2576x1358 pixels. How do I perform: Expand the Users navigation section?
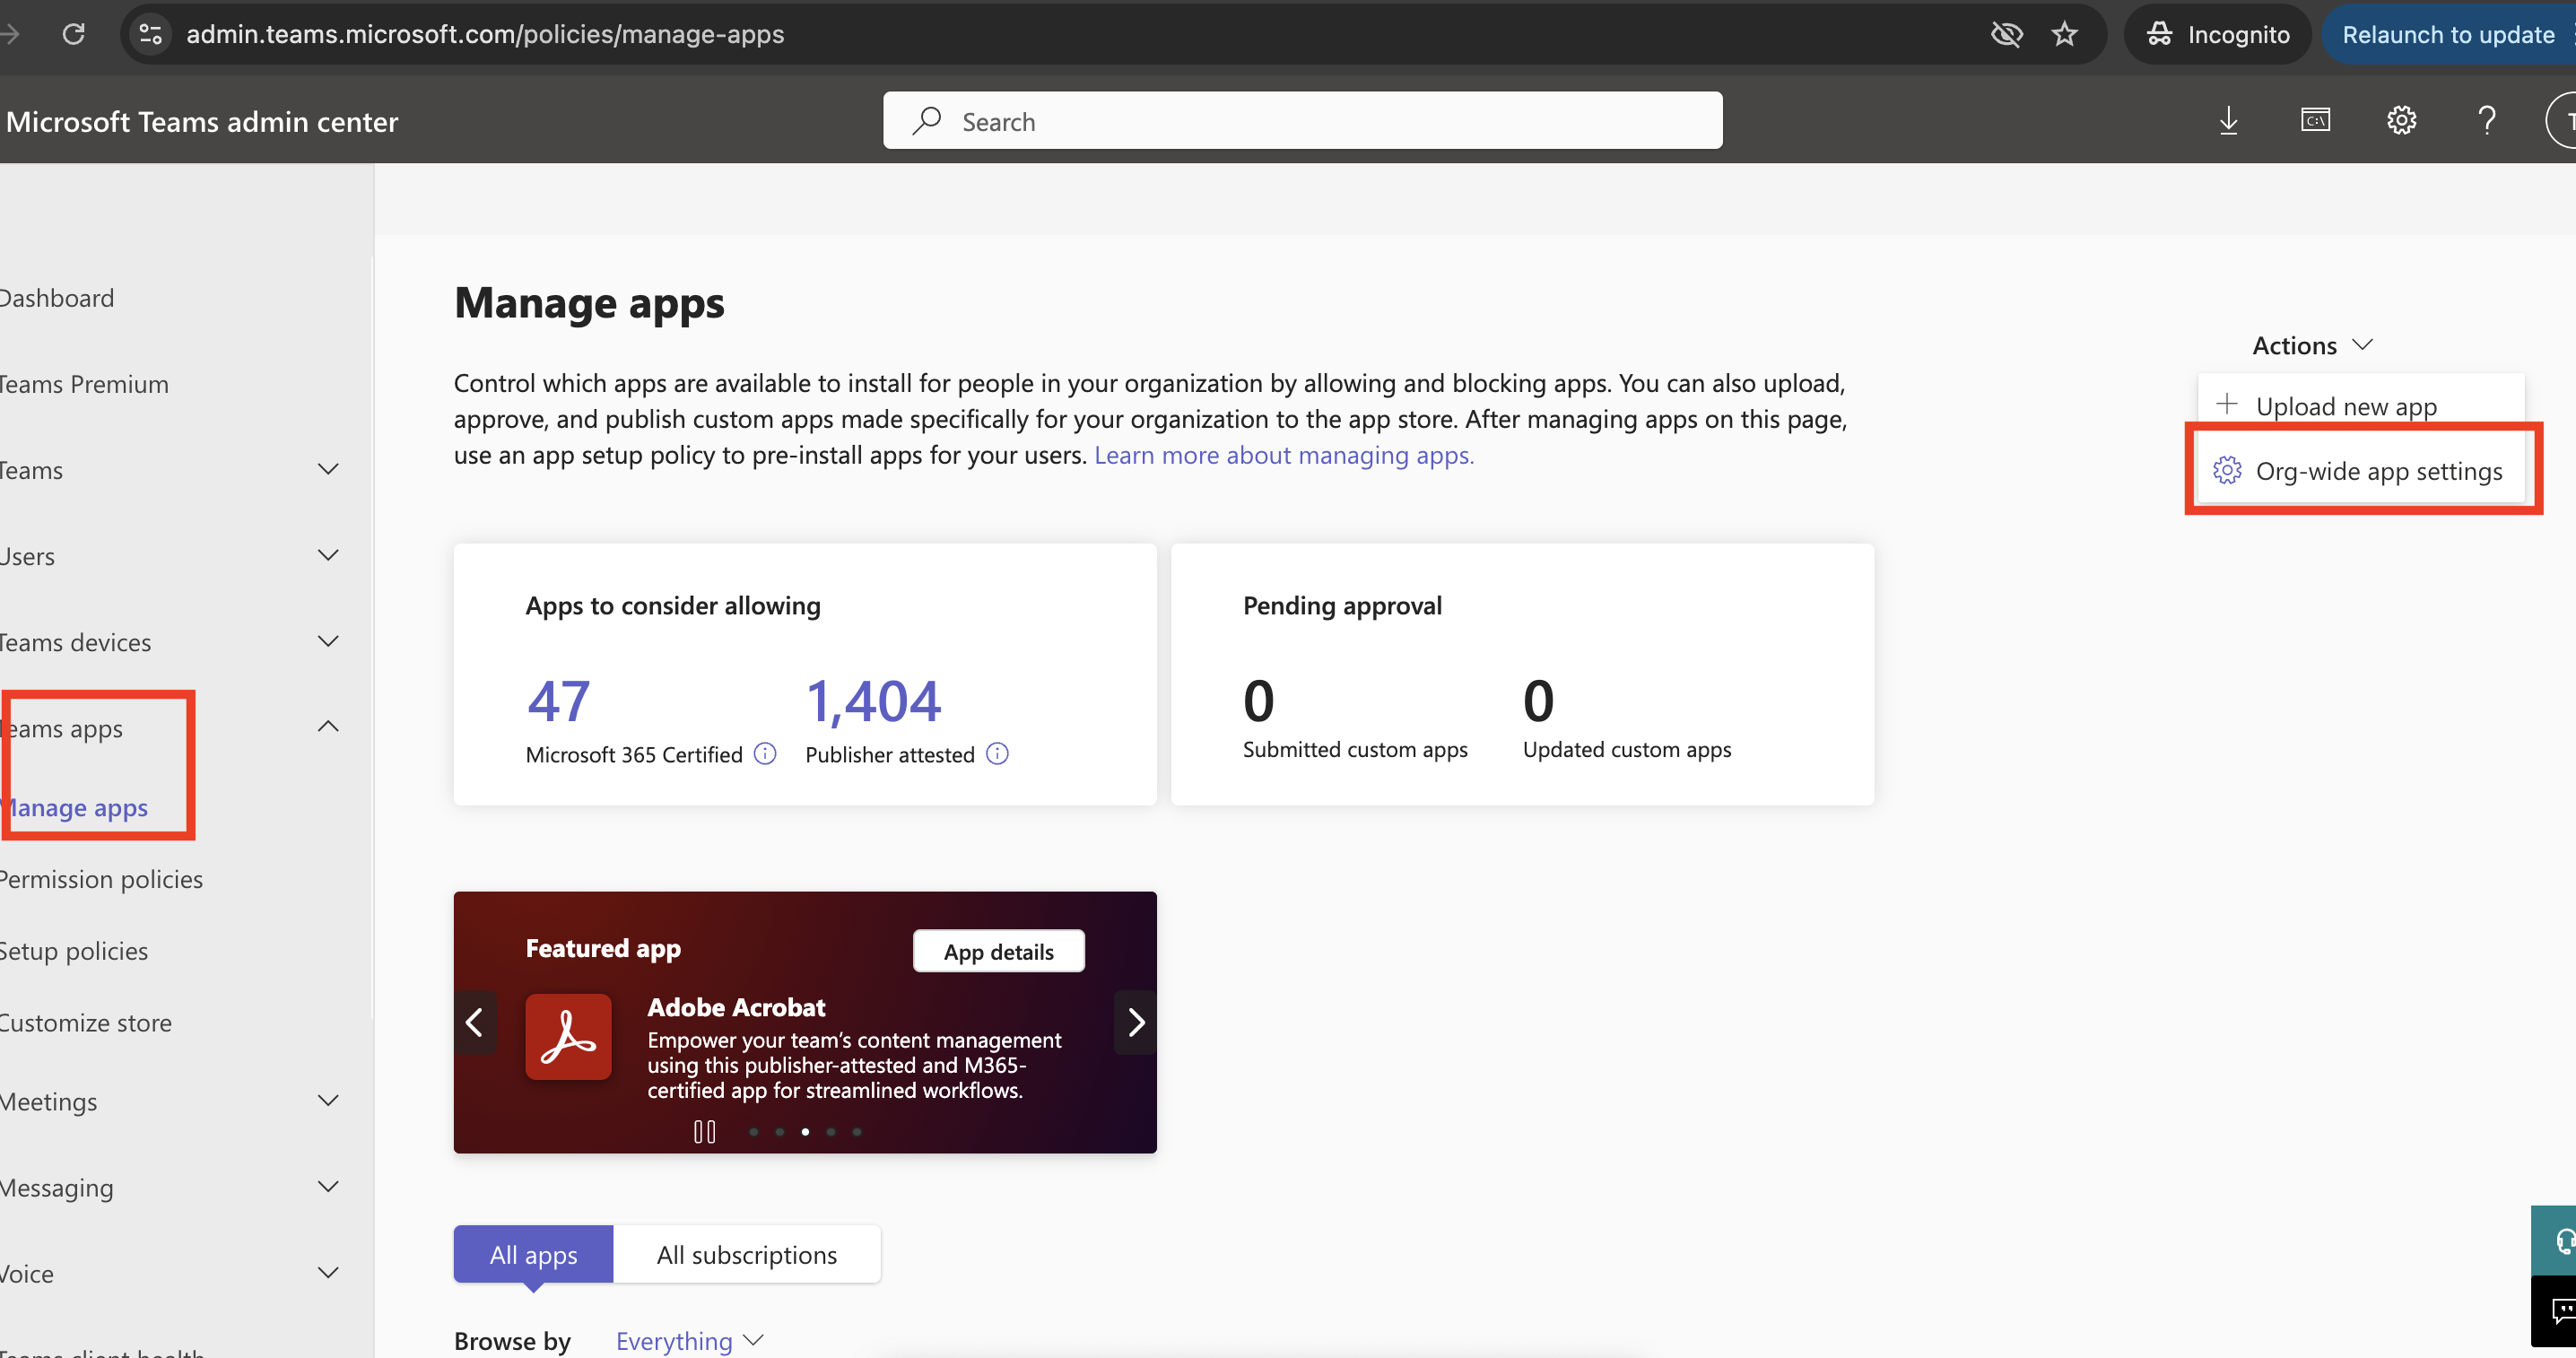tap(327, 555)
